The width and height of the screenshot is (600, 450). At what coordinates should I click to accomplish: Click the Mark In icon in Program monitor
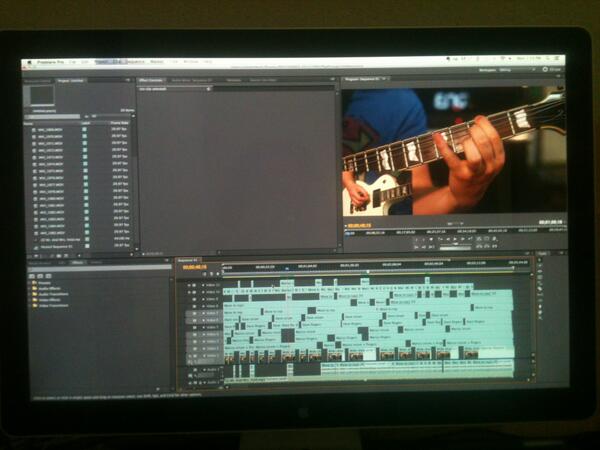[416, 239]
